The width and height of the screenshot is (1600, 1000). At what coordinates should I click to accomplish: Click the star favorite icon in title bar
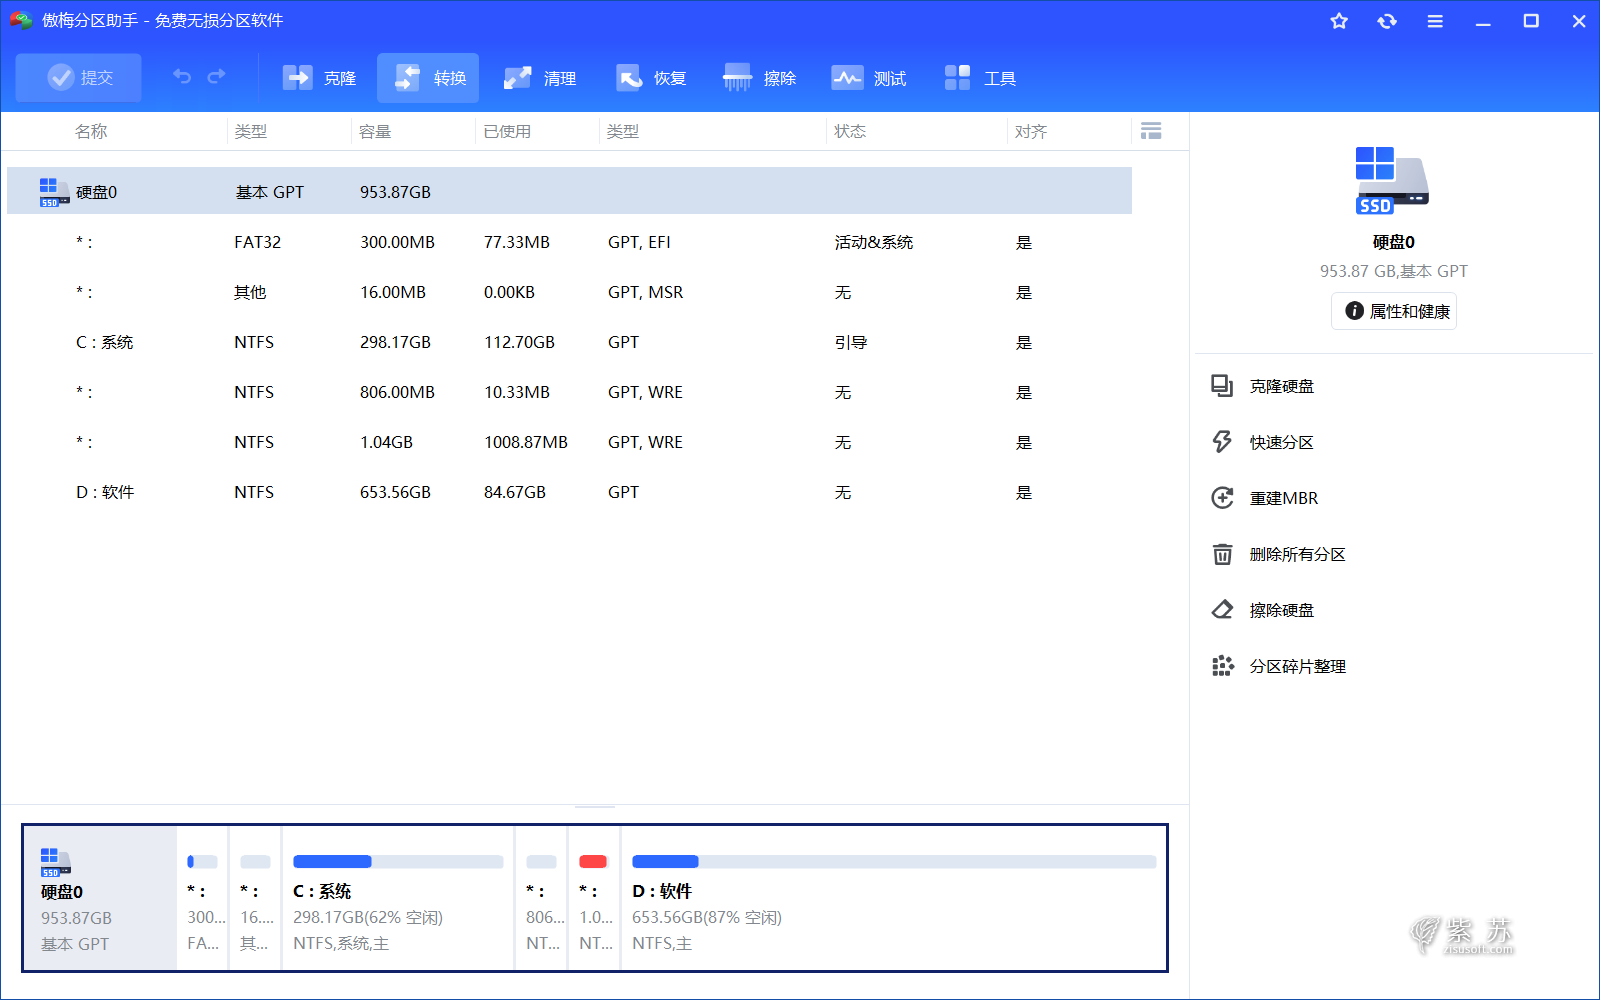tap(1339, 21)
